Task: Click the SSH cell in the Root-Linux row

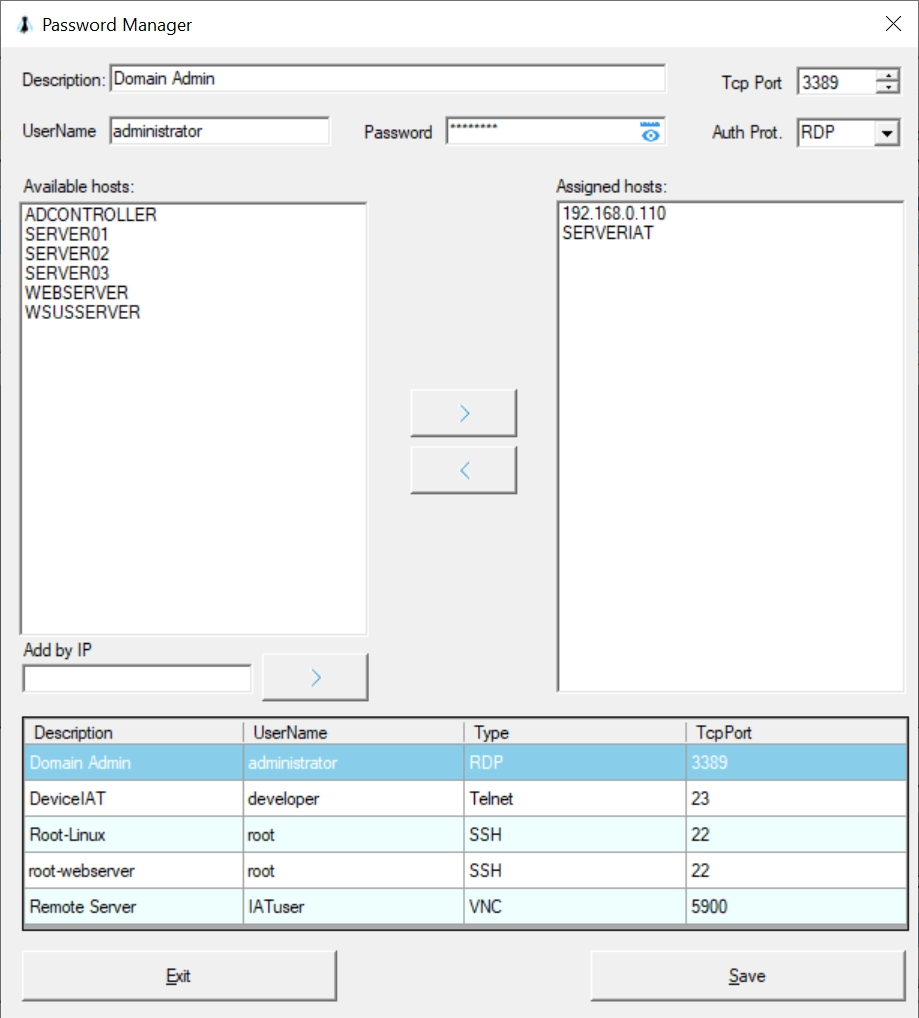Action: tap(575, 834)
